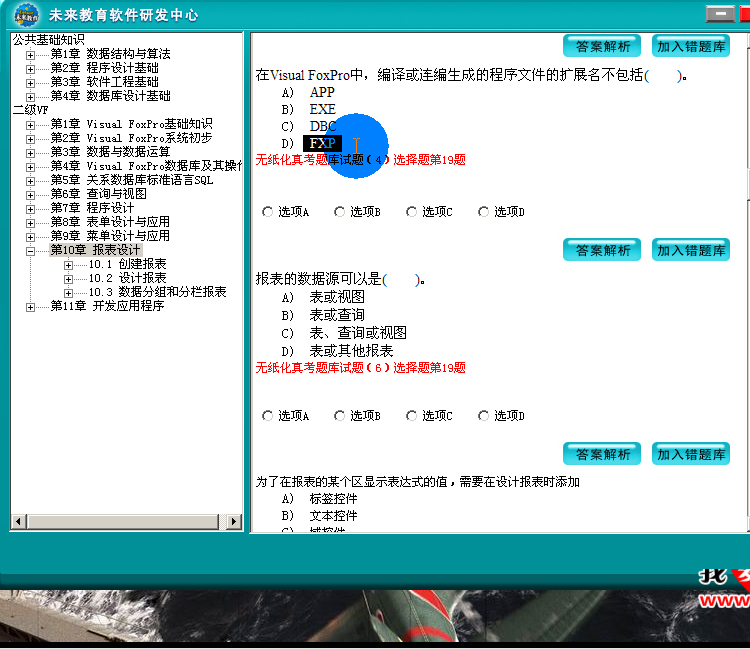Click the 未来教育 logo icon in title bar
The image size is (750, 649).
[x=26, y=15]
